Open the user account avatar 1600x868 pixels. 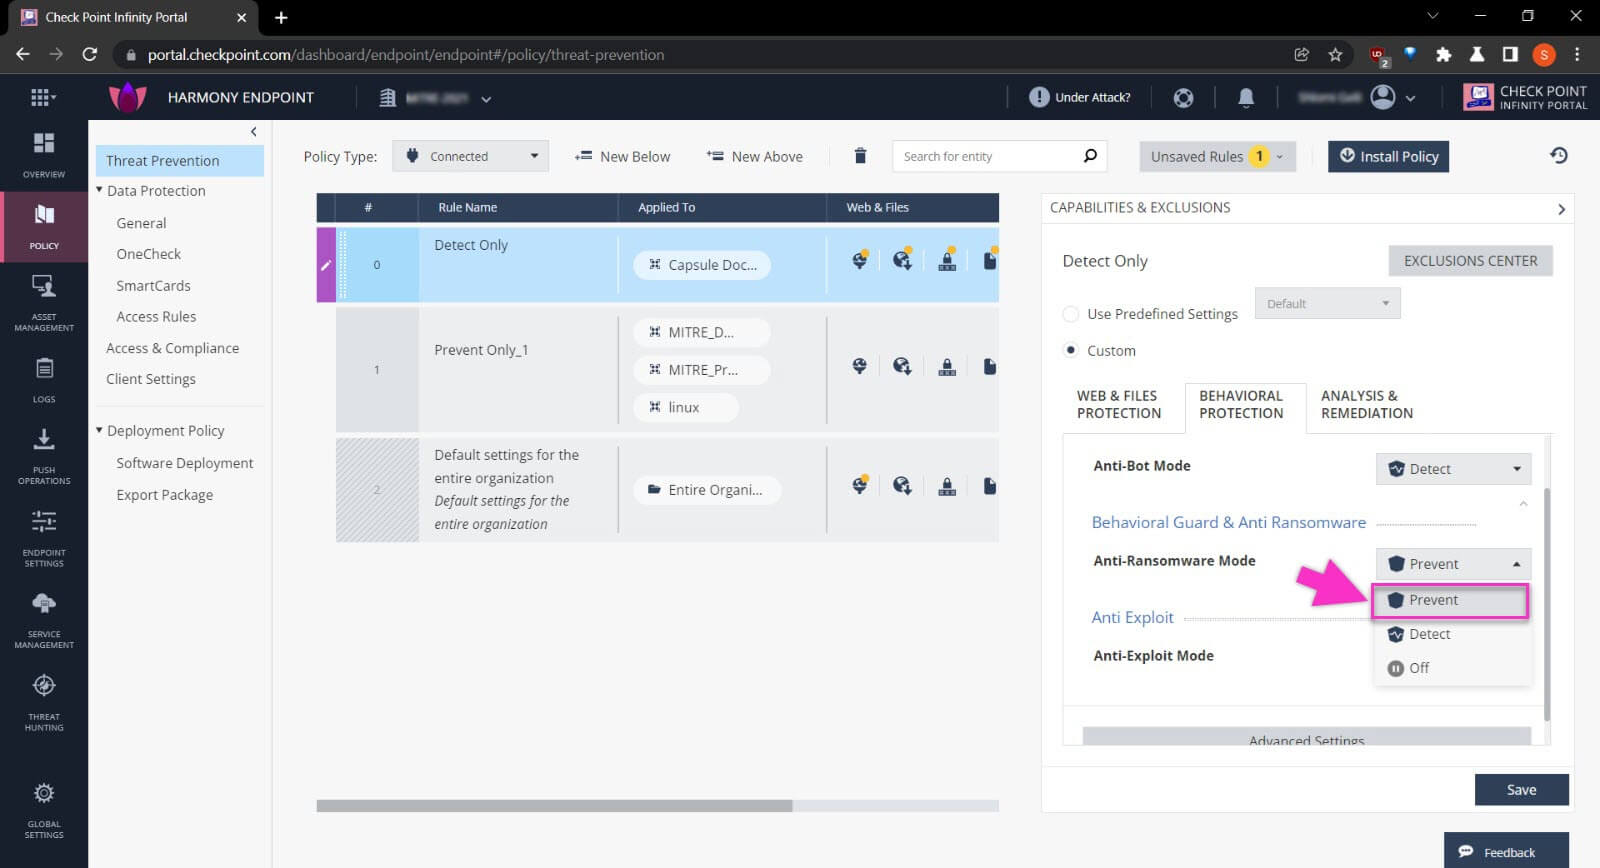[x=1383, y=97]
